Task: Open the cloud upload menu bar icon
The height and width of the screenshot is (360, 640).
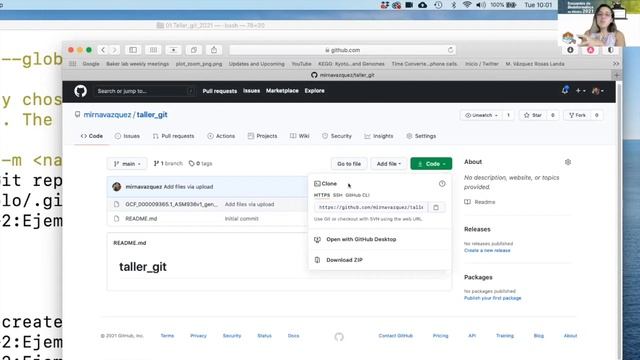Action: (x=422, y=5)
